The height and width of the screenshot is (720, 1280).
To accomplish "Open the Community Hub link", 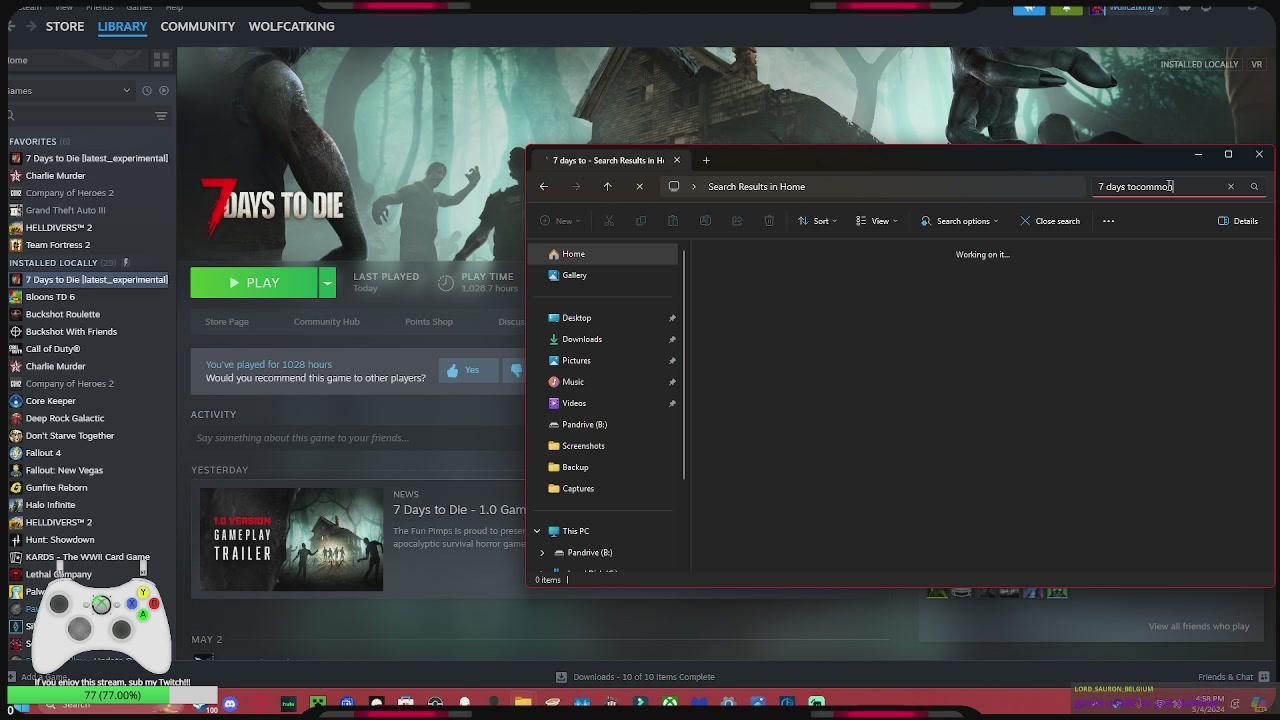I will pyautogui.click(x=326, y=322).
